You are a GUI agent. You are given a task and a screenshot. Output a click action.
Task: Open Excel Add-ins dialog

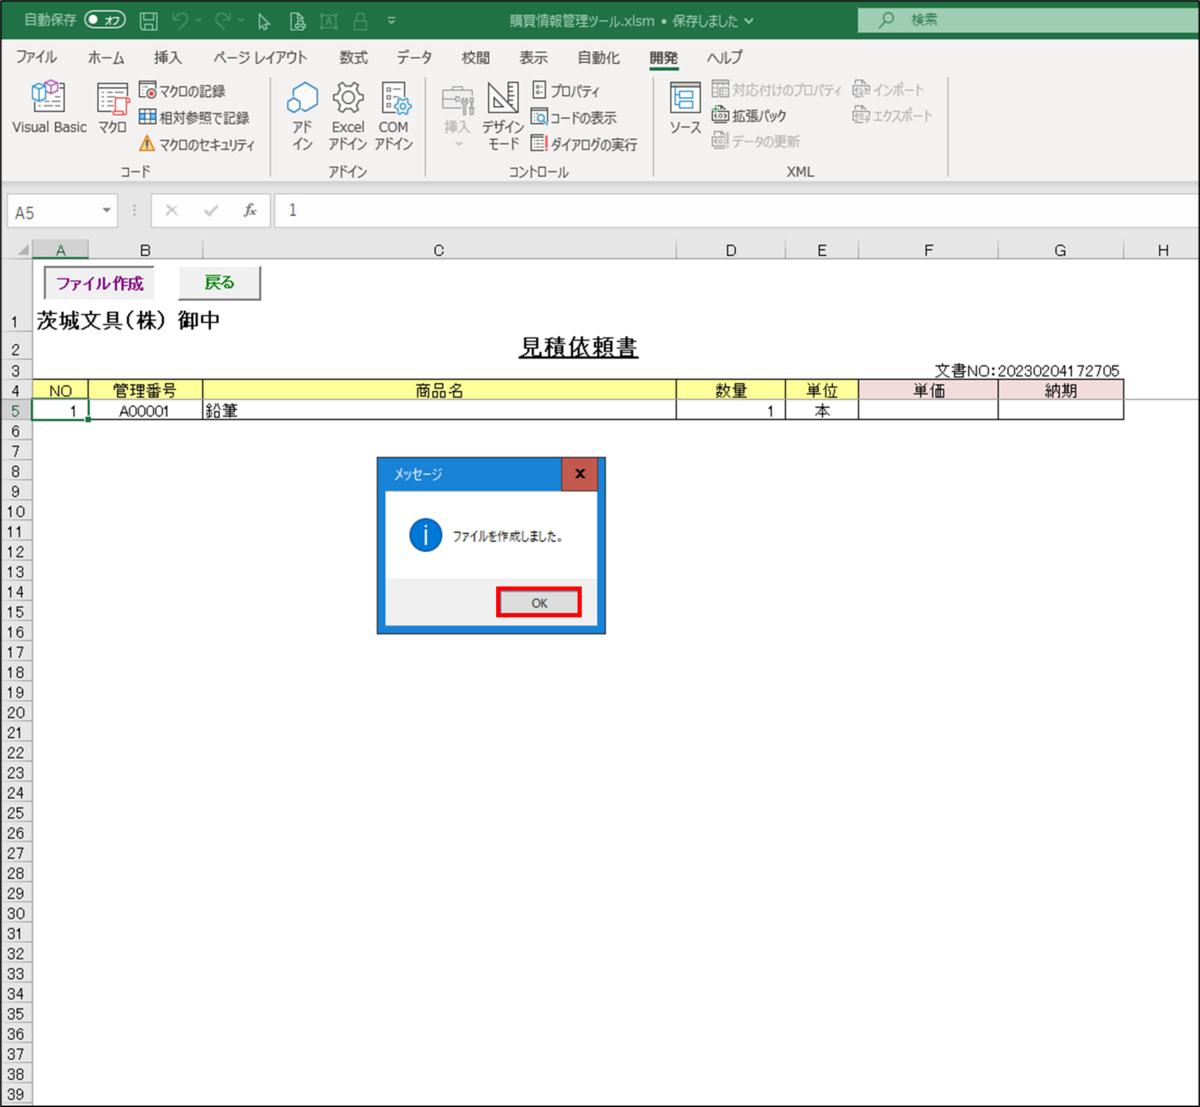click(x=348, y=116)
